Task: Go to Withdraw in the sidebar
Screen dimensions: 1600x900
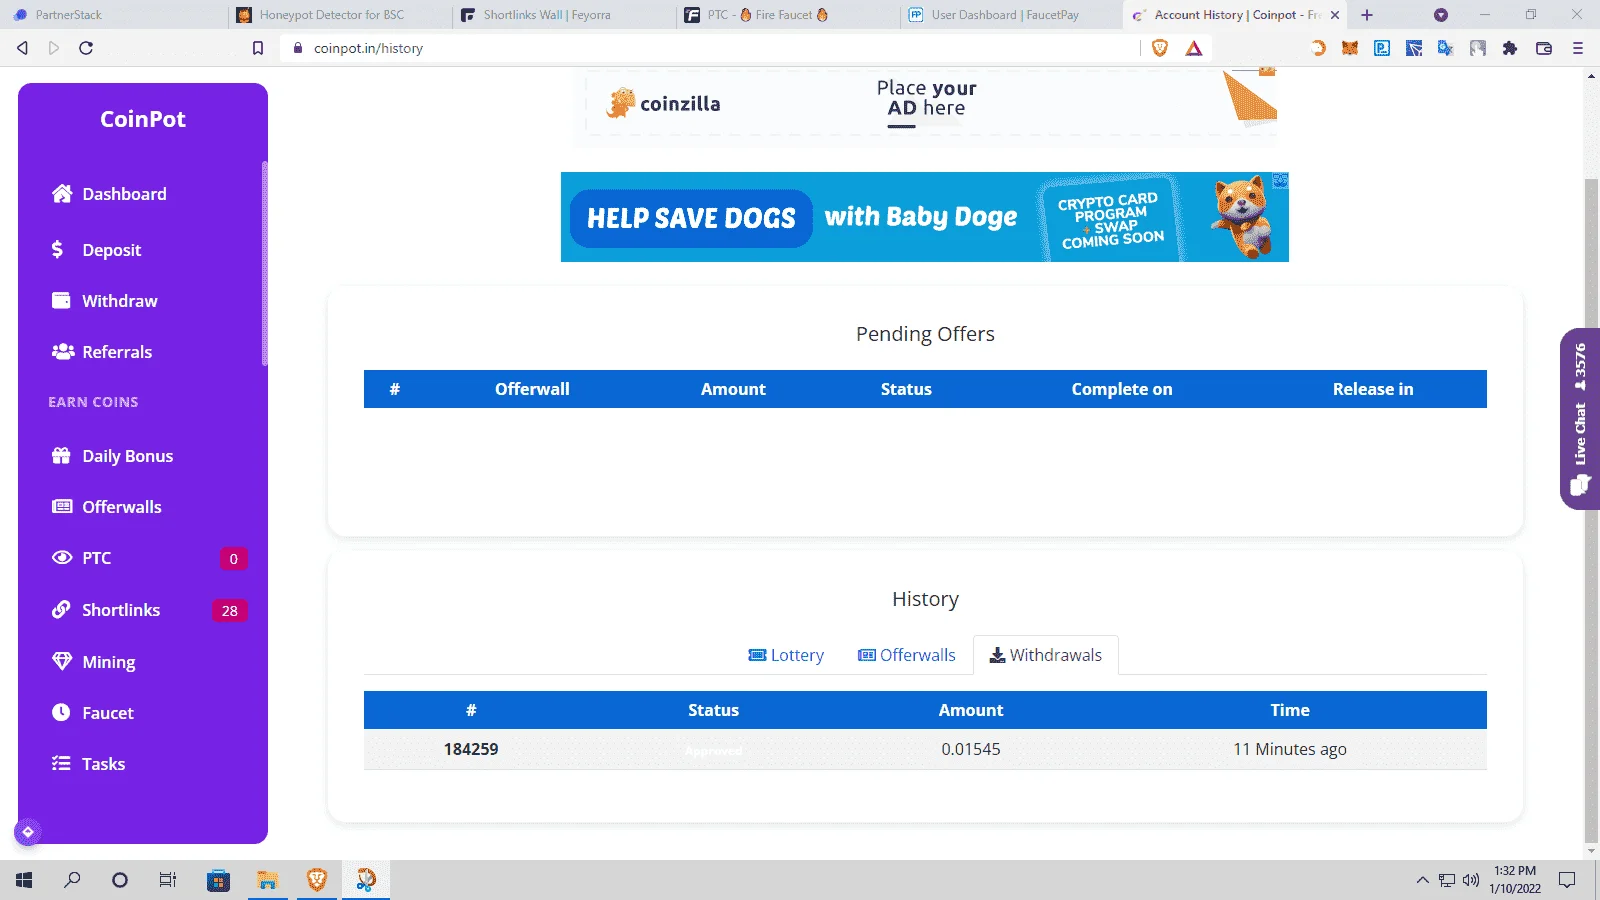Action: pos(104,301)
